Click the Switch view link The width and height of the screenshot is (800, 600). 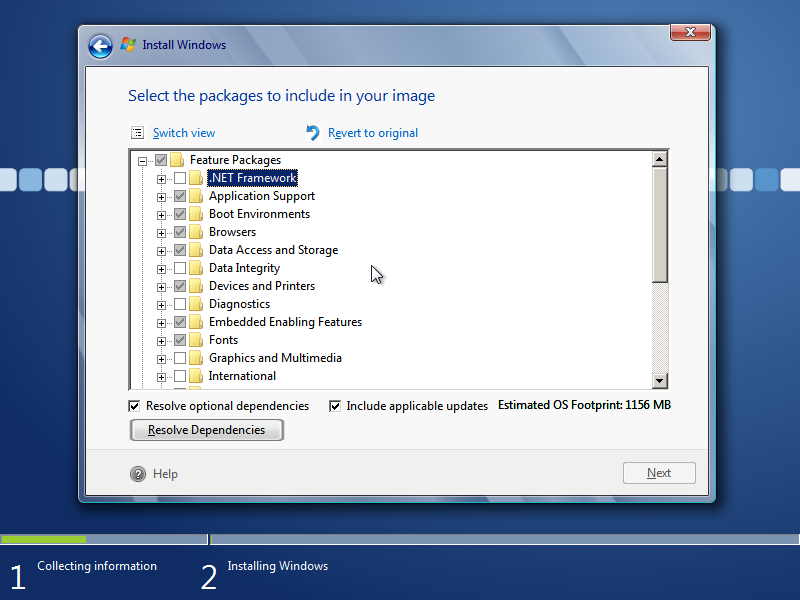[x=184, y=133]
